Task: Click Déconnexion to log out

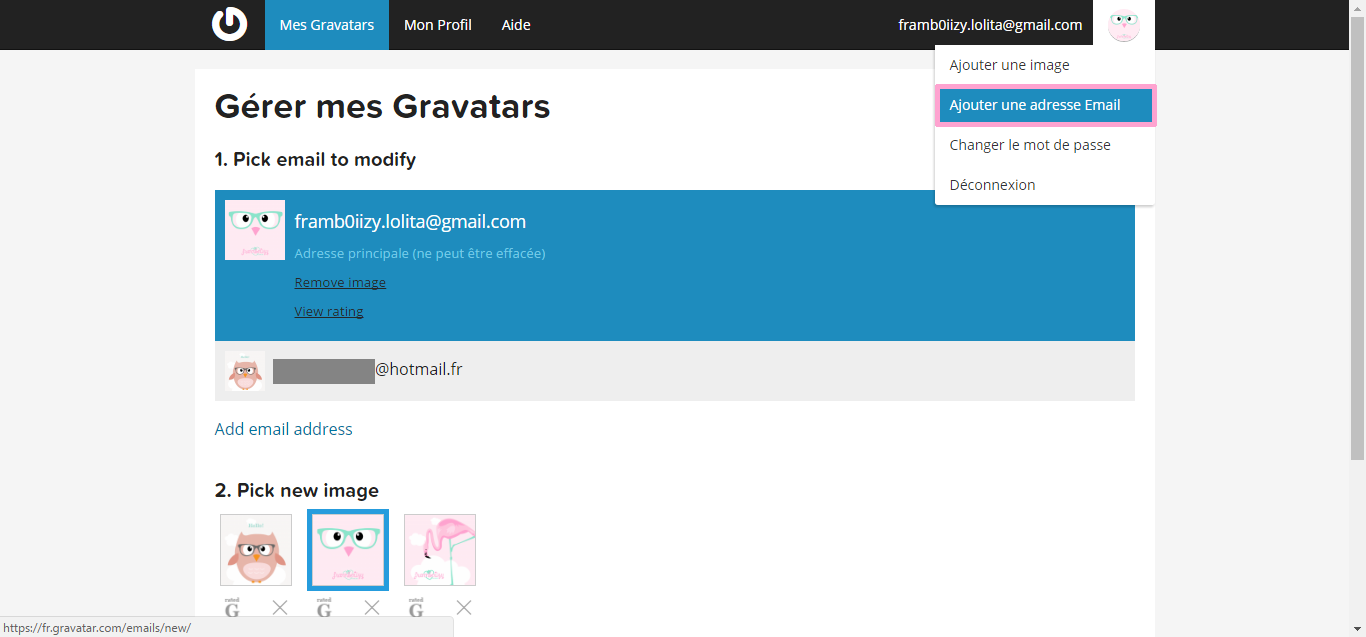Action: (1045, 185)
